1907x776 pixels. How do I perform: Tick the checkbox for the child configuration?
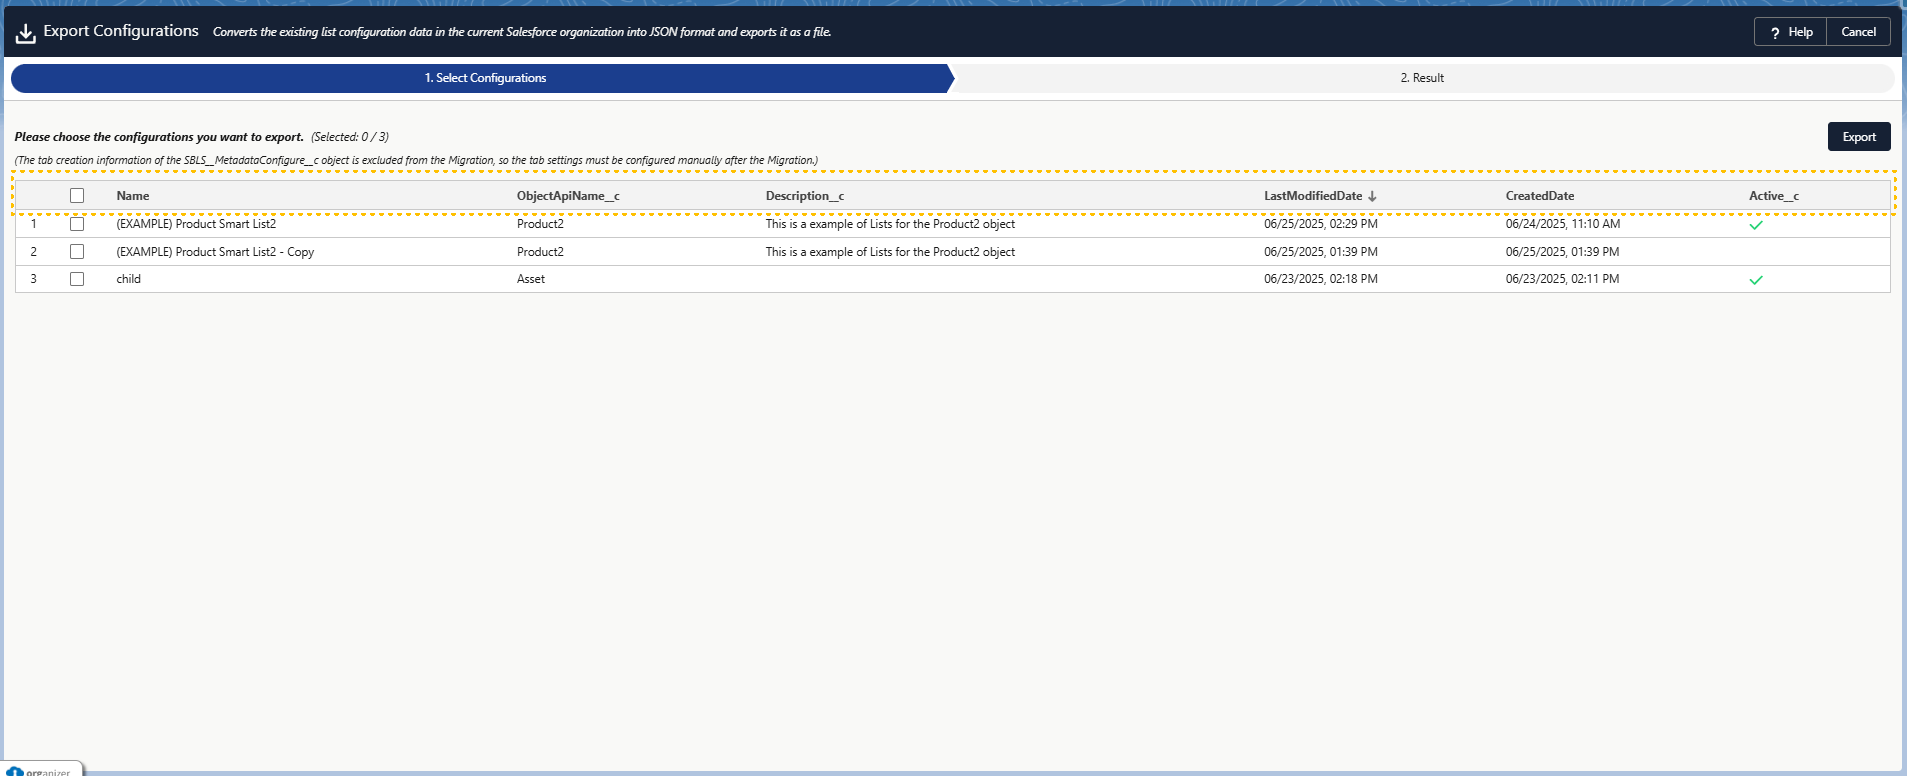click(x=77, y=279)
